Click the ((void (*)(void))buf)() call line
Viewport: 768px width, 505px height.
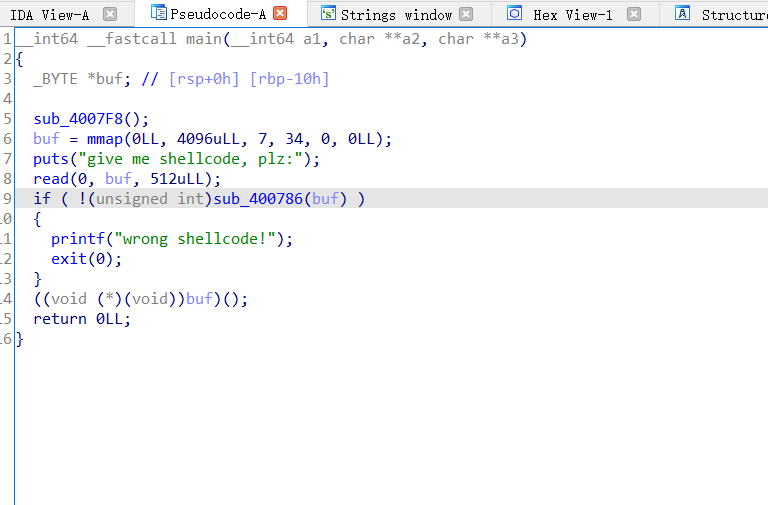click(x=141, y=299)
